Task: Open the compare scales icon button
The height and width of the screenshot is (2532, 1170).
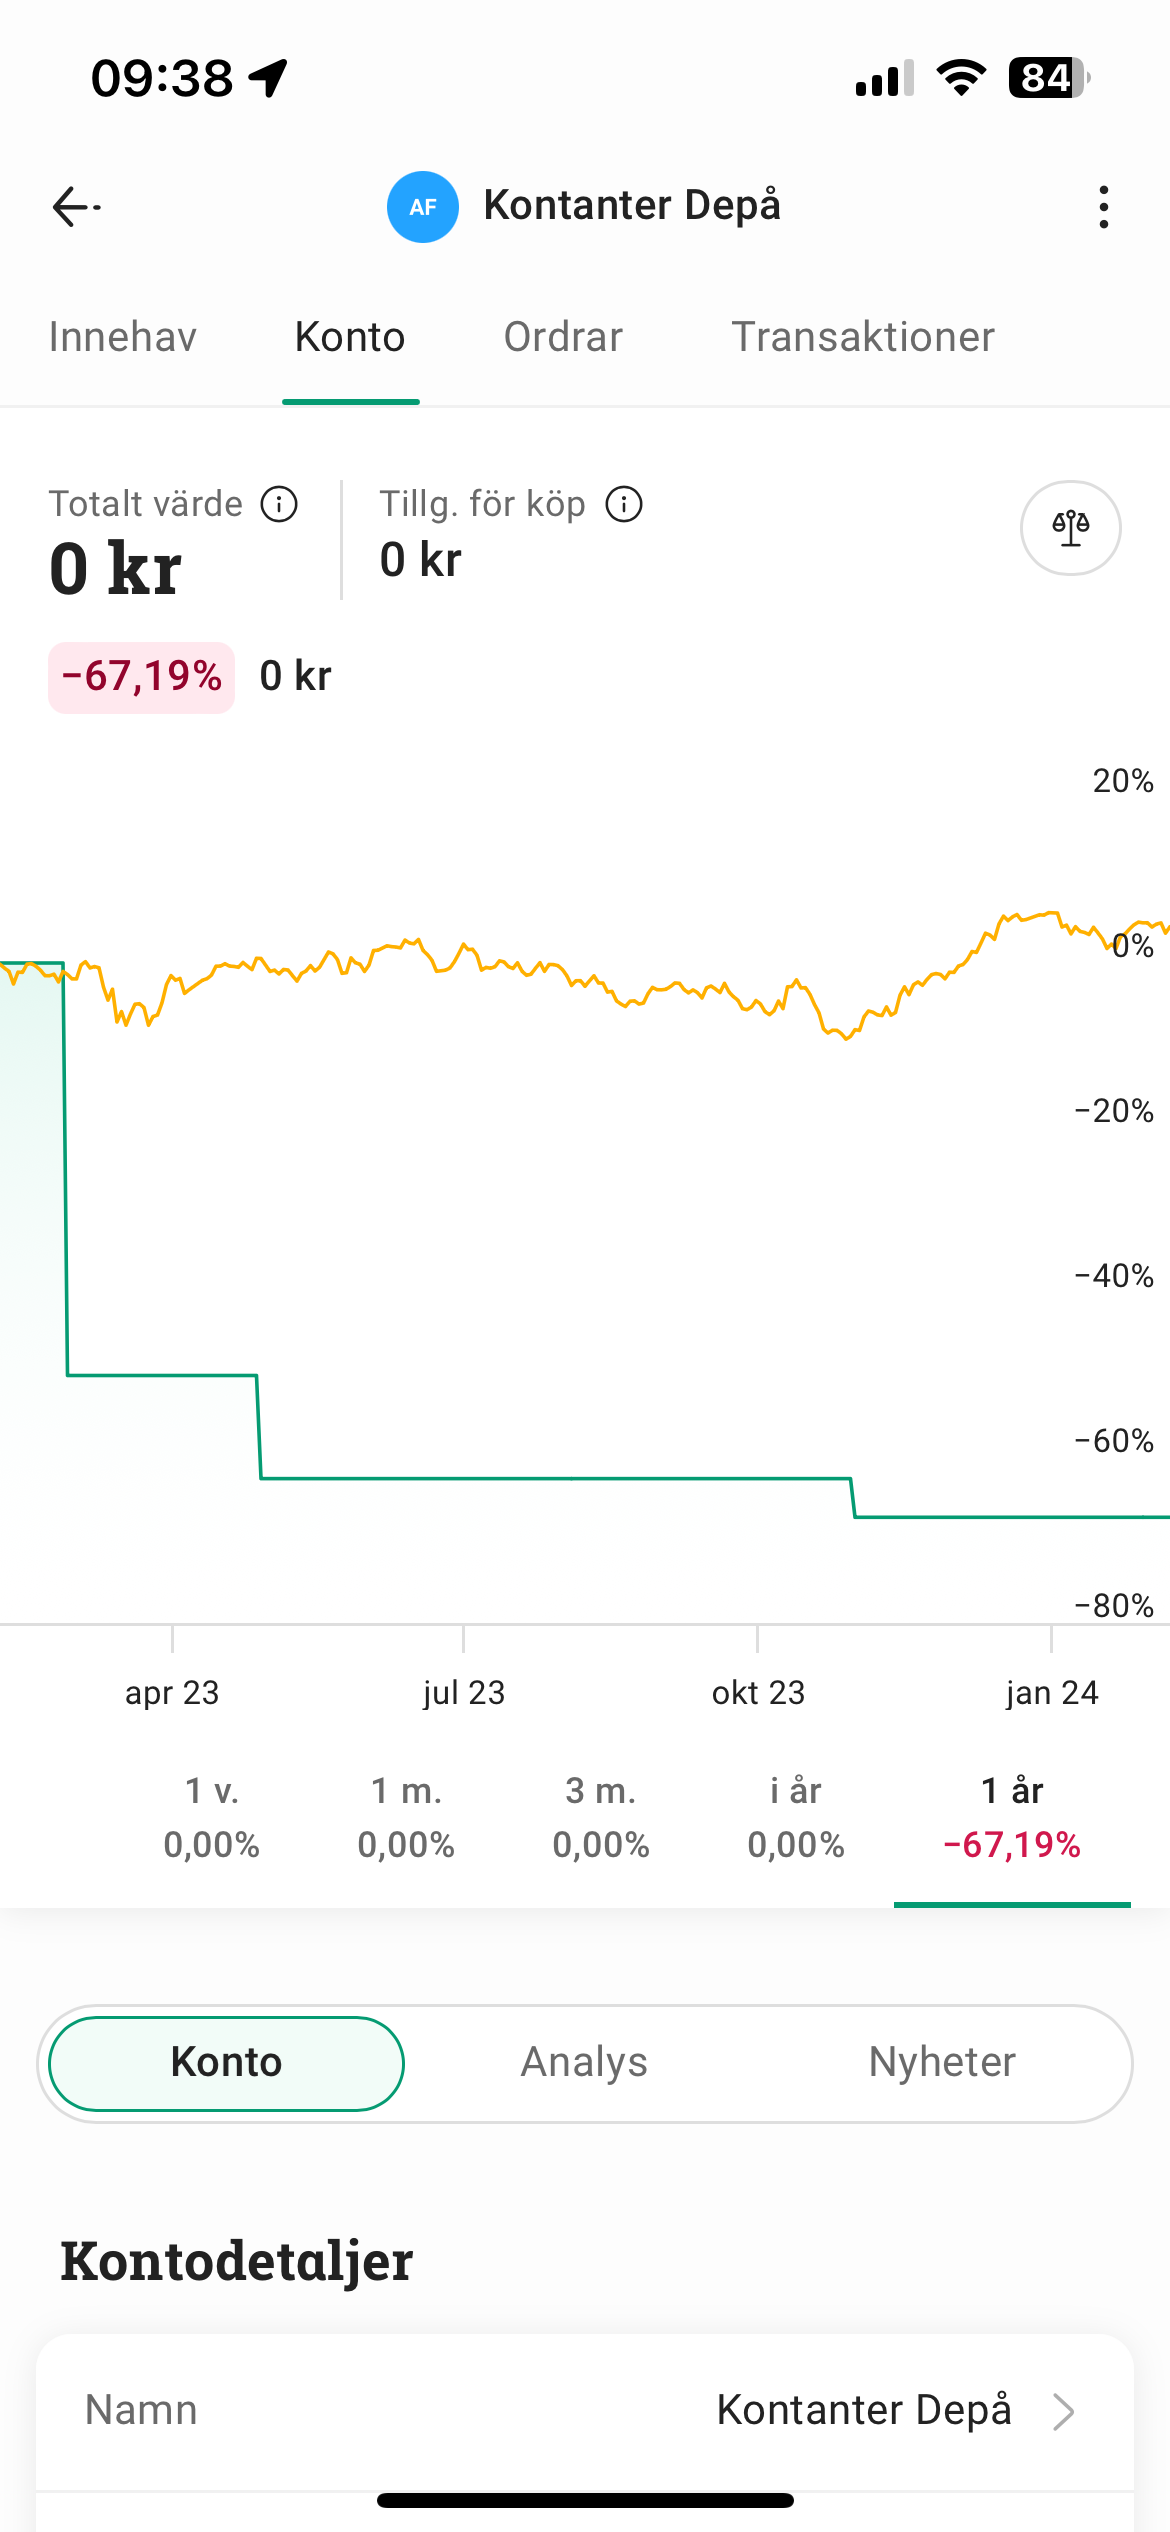Action: pos(1070,528)
